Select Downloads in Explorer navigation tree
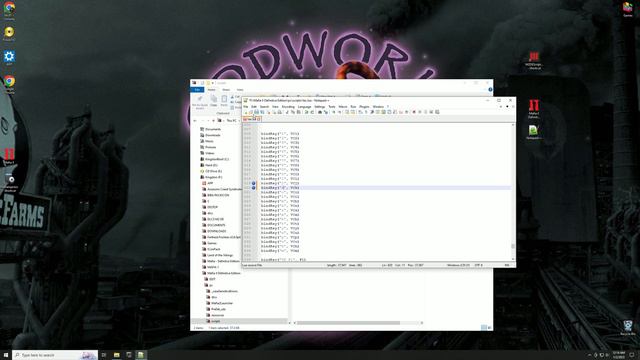Screen dimensions: 640x360 [213, 135]
